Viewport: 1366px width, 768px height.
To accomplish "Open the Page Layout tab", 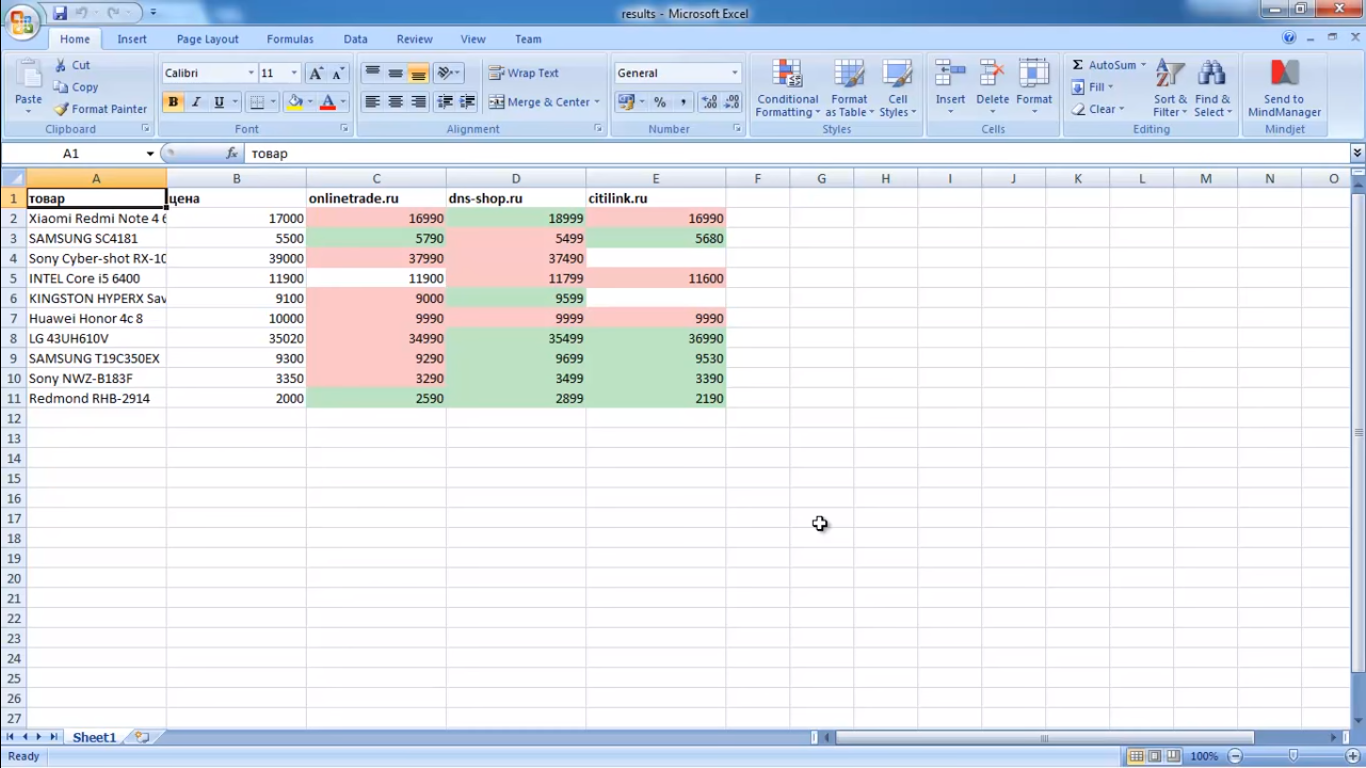I will [207, 39].
